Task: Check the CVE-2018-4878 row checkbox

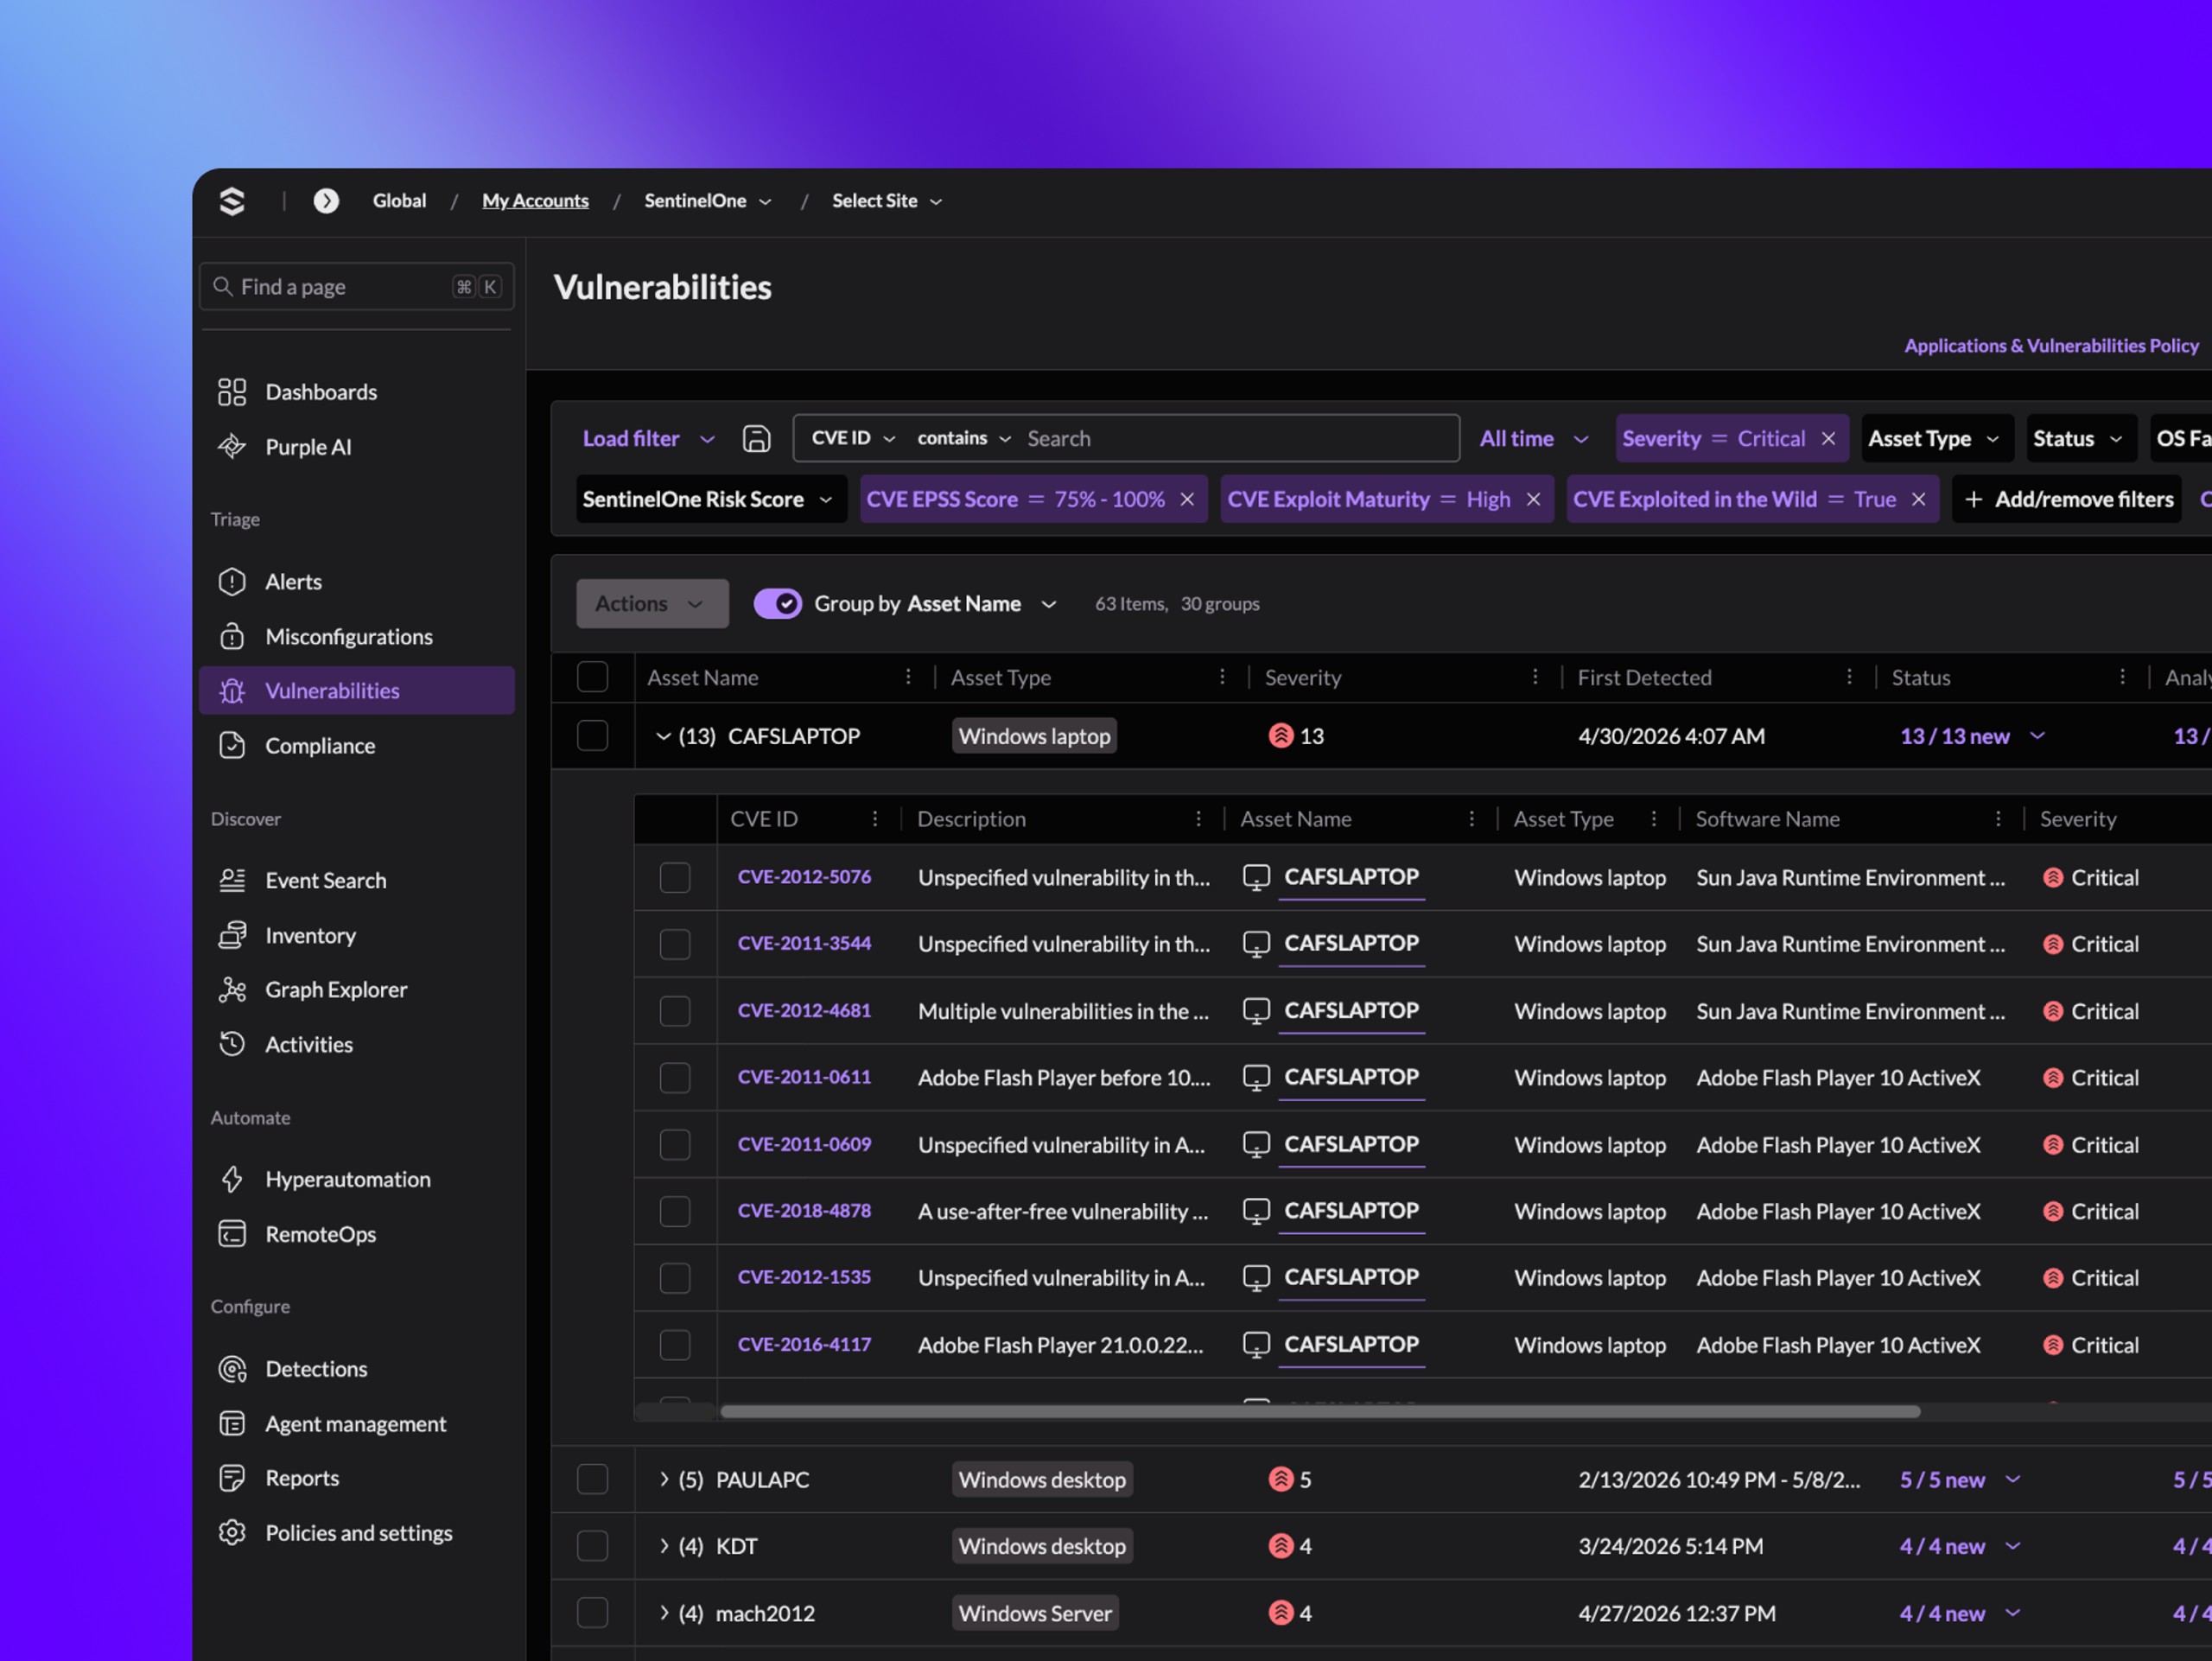Action: coord(675,1211)
